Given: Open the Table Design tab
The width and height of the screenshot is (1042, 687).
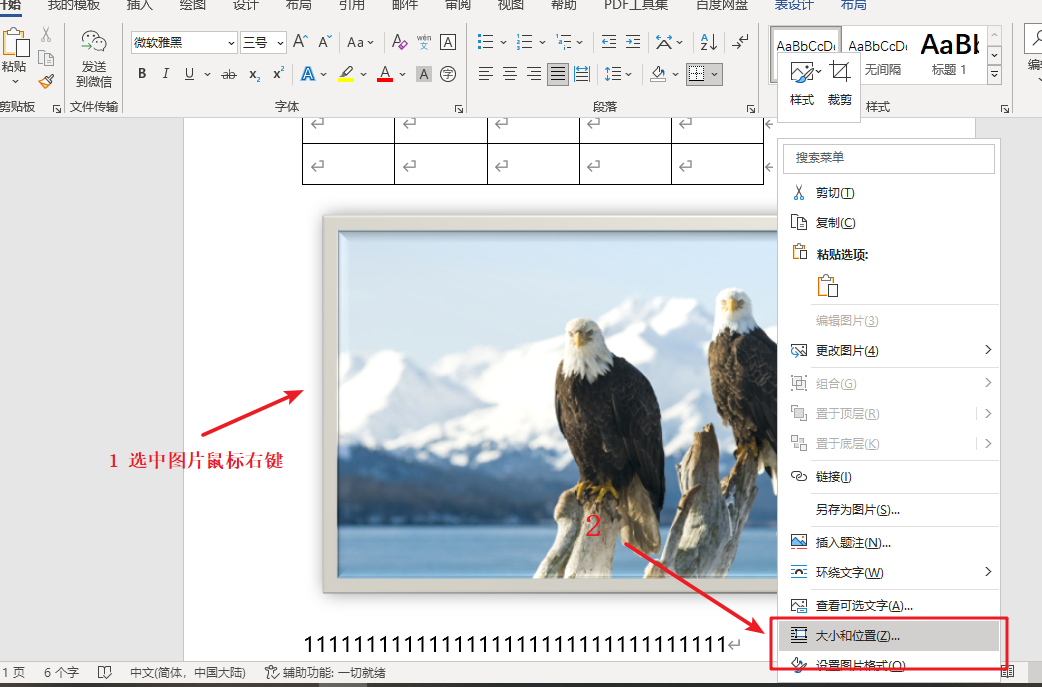Looking at the screenshot, I should [x=794, y=5].
